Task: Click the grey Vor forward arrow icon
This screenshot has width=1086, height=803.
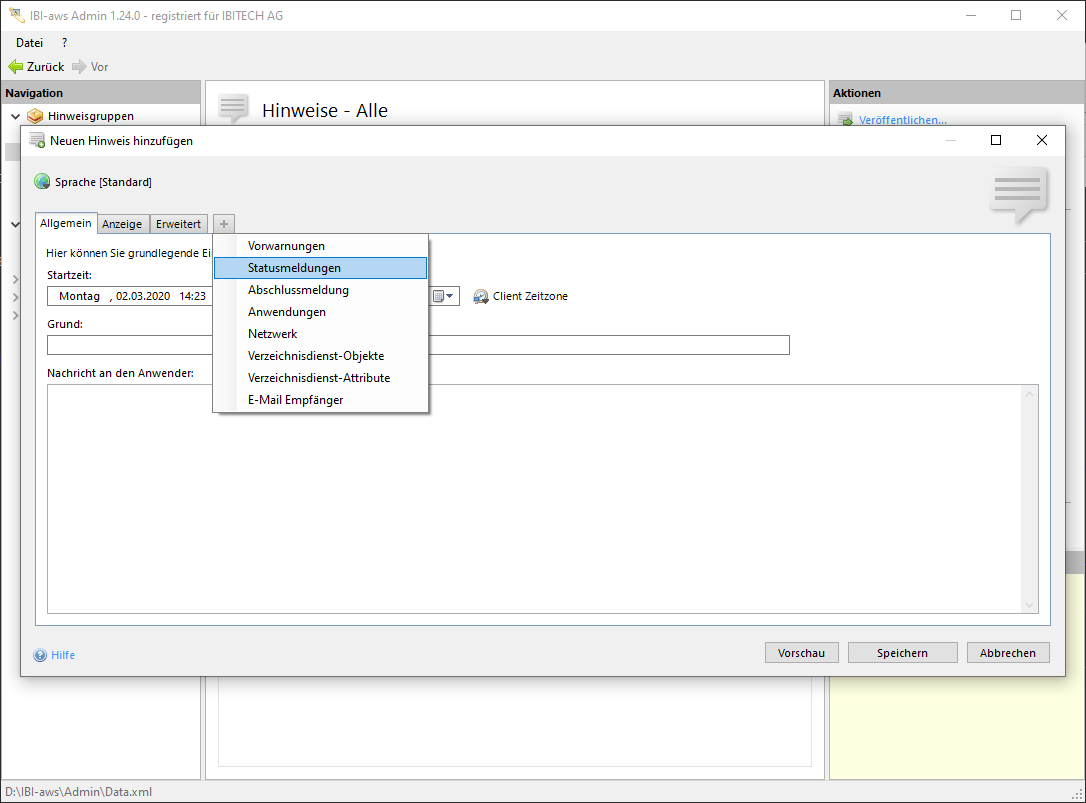Action: coord(79,67)
